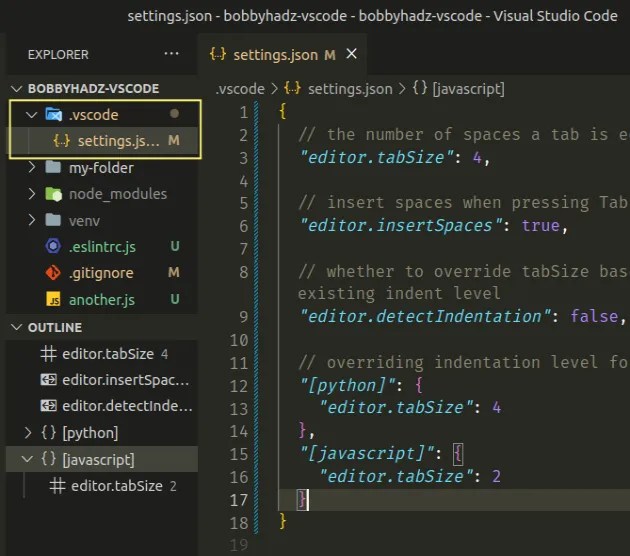Click settings.json breadcrumb segment
630x556 pixels.
click(x=350, y=89)
